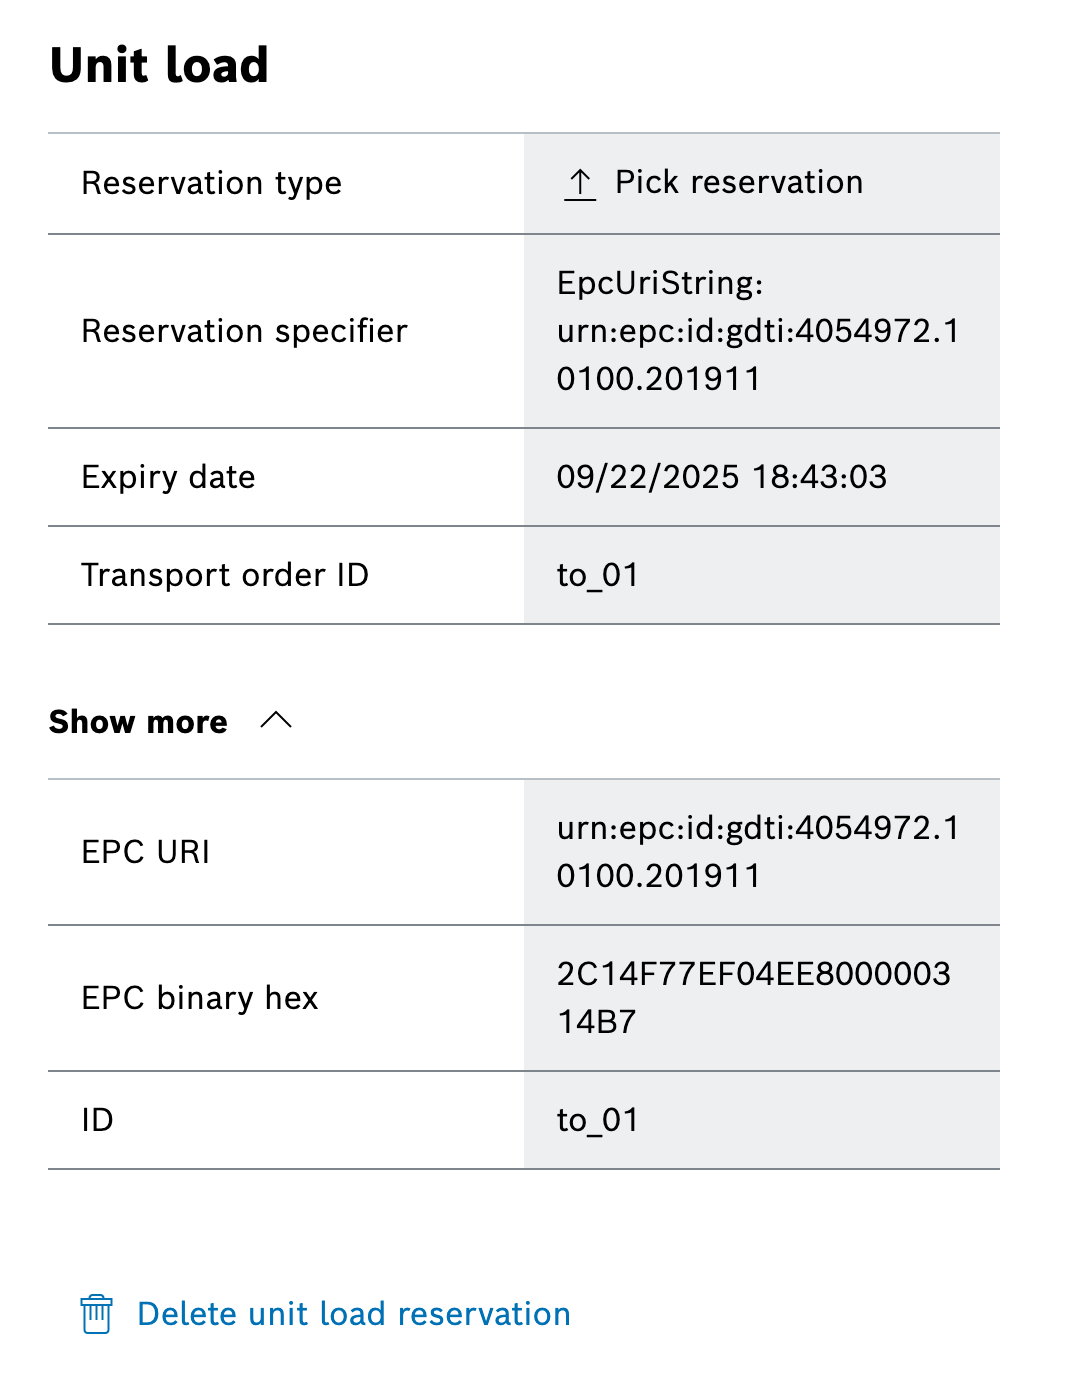Click the ID row value to_01
The height and width of the screenshot is (1384, 1072).
[x=597, y=1120]
